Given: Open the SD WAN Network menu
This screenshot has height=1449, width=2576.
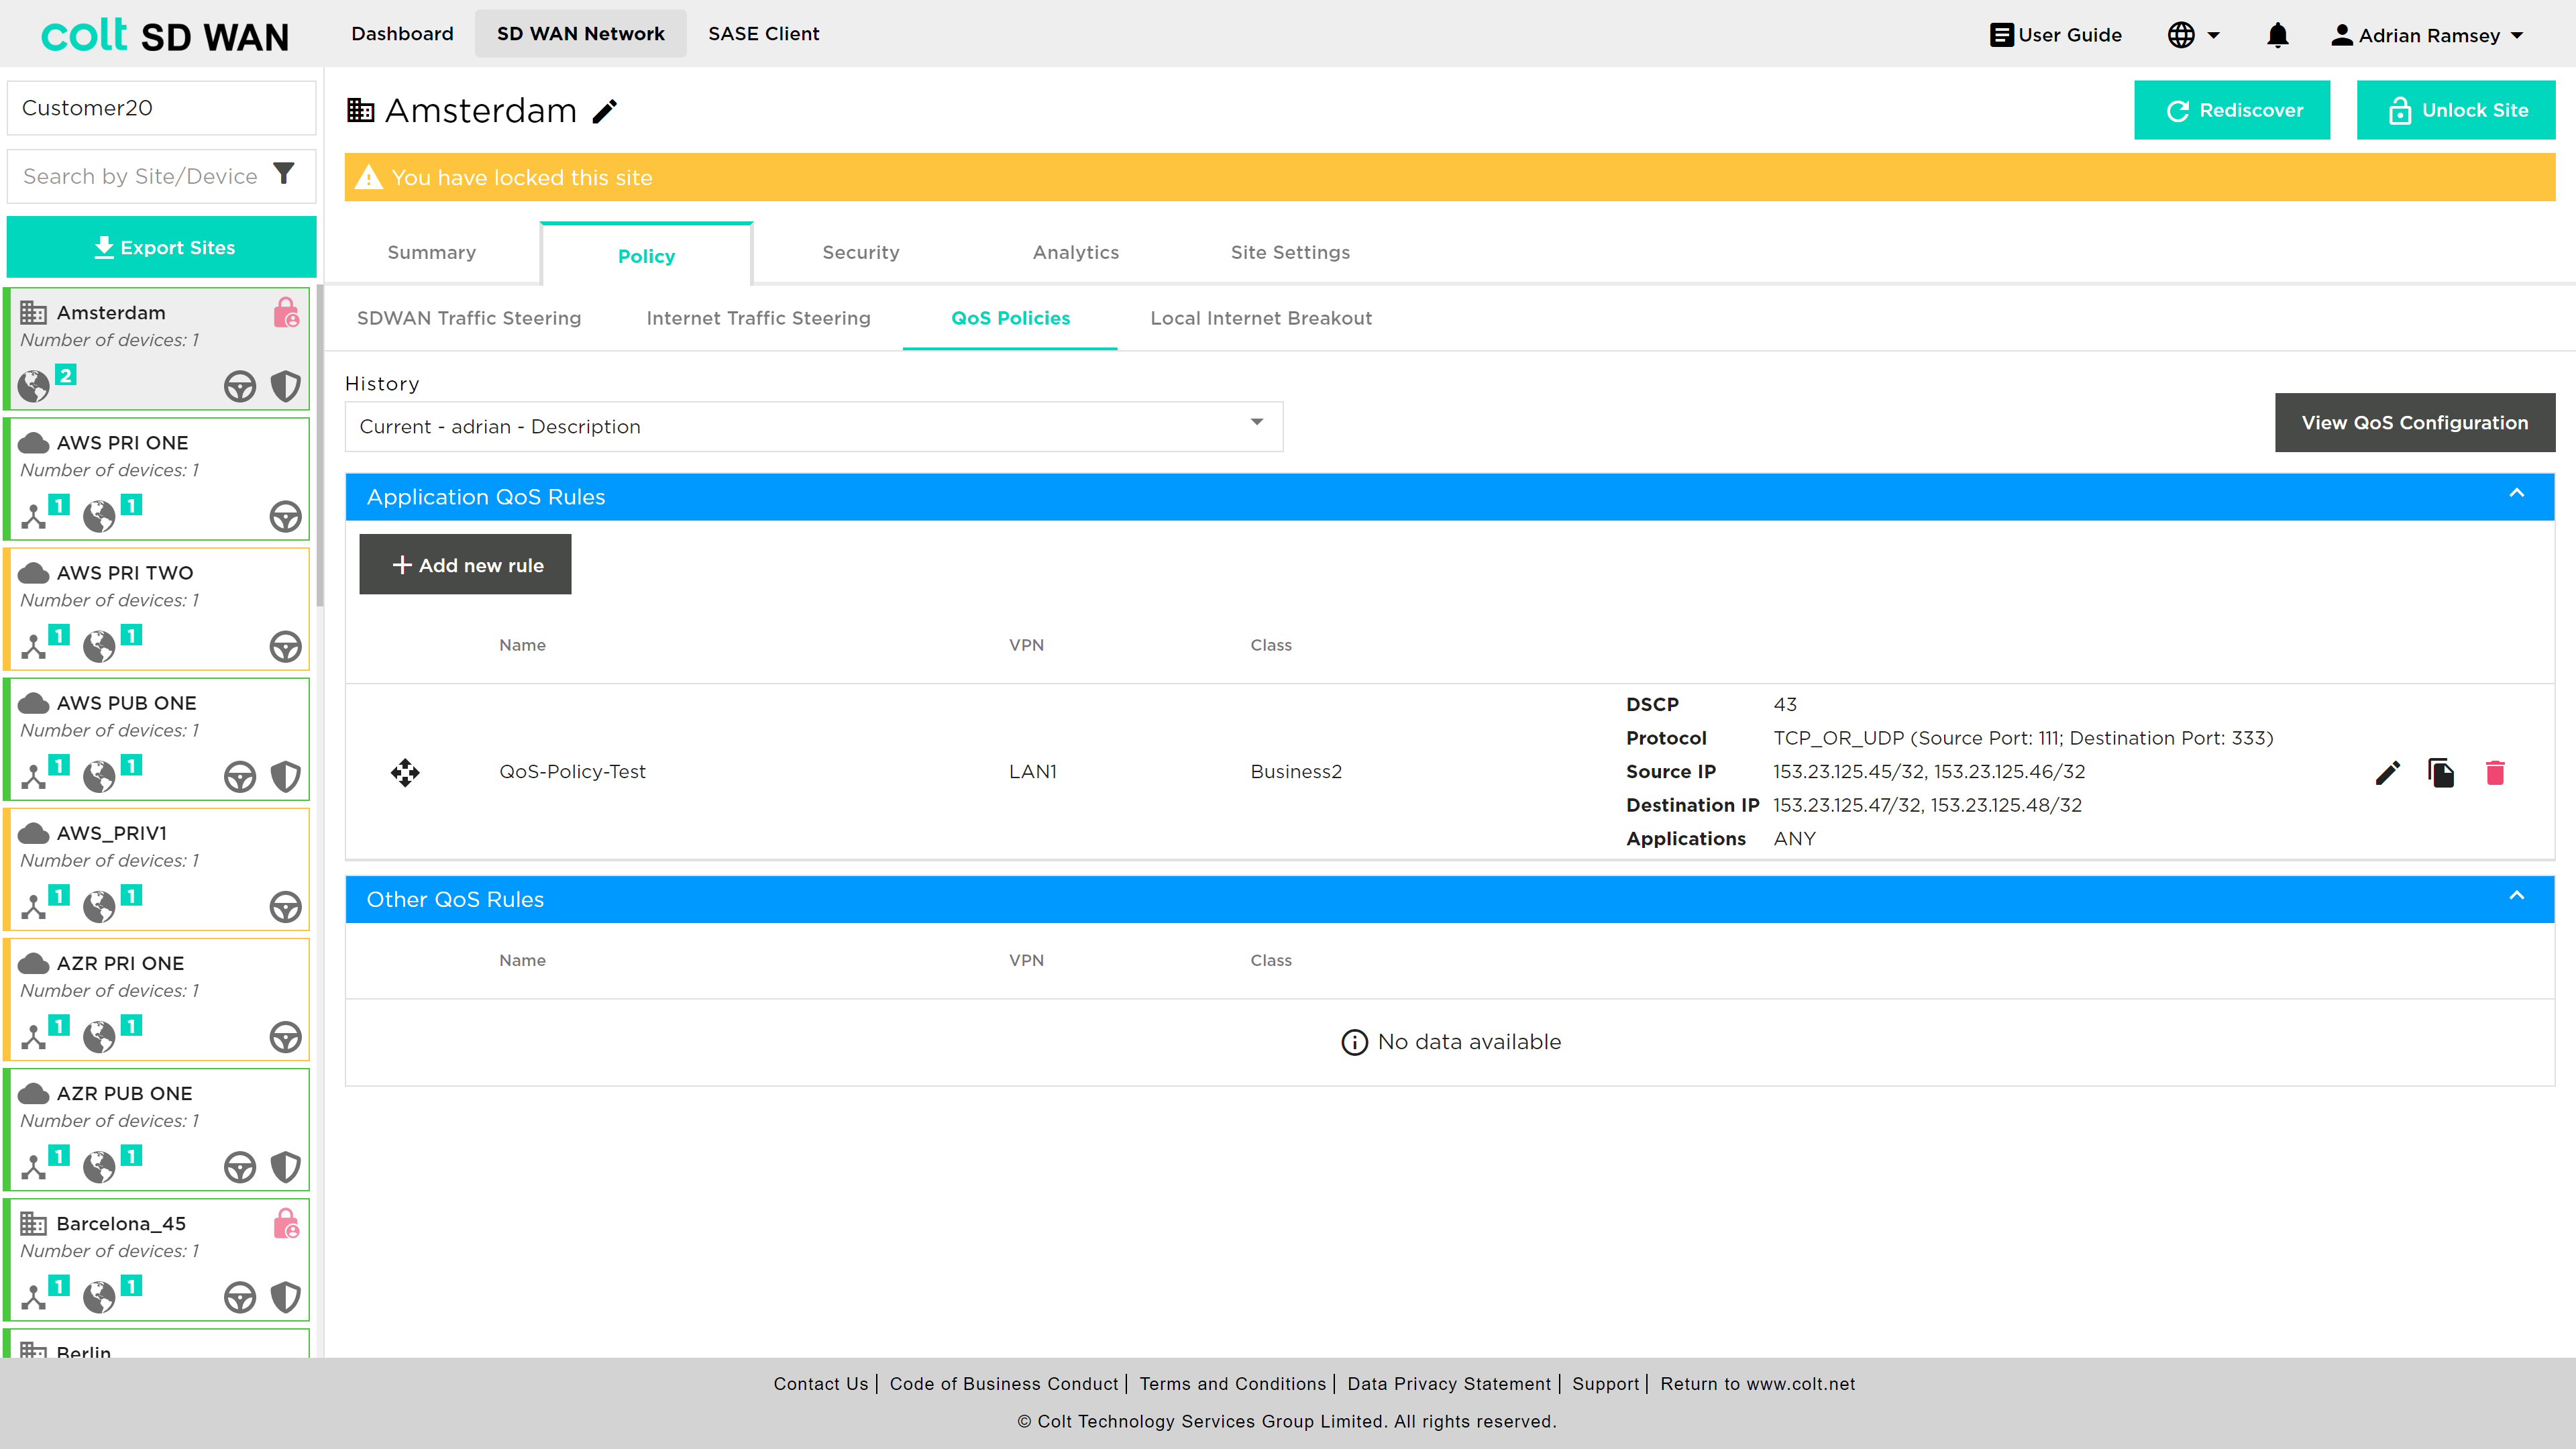Looking at the screenshot, I should tap(580, 34).
